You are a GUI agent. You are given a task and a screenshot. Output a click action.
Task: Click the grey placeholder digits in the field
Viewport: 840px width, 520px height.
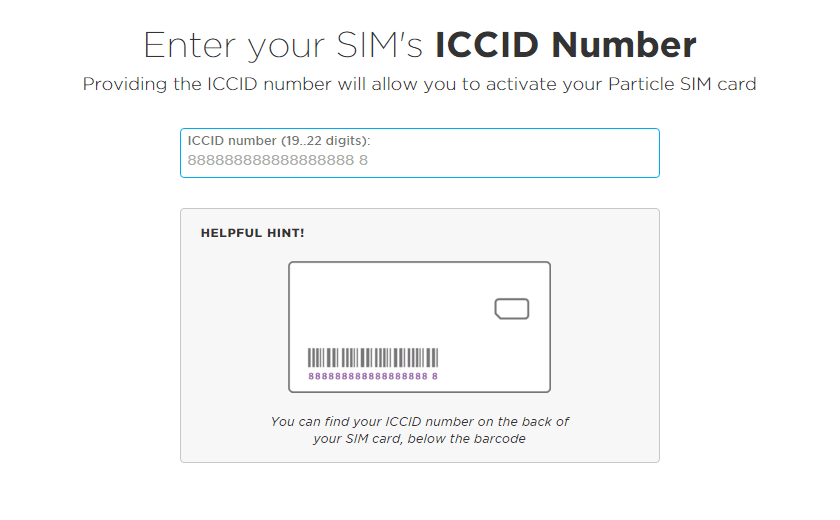point(270,160)
